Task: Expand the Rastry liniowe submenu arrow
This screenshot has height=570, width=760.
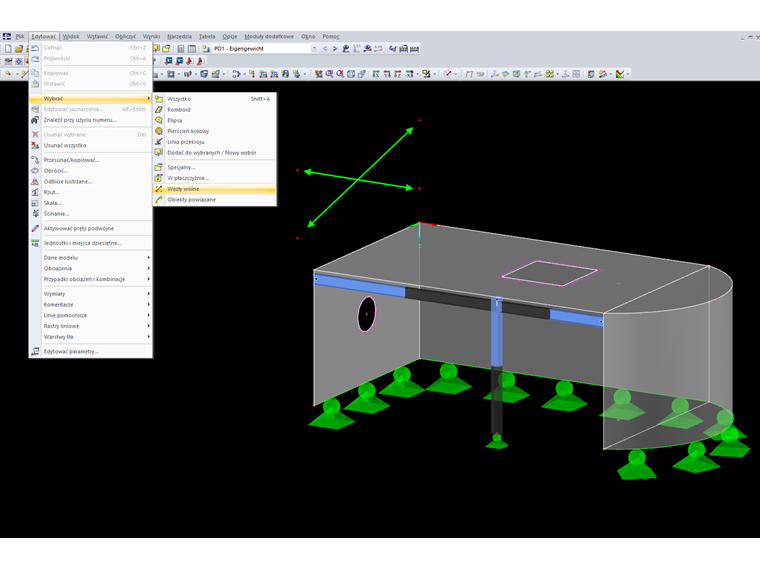Action: (x=148, y=326)
